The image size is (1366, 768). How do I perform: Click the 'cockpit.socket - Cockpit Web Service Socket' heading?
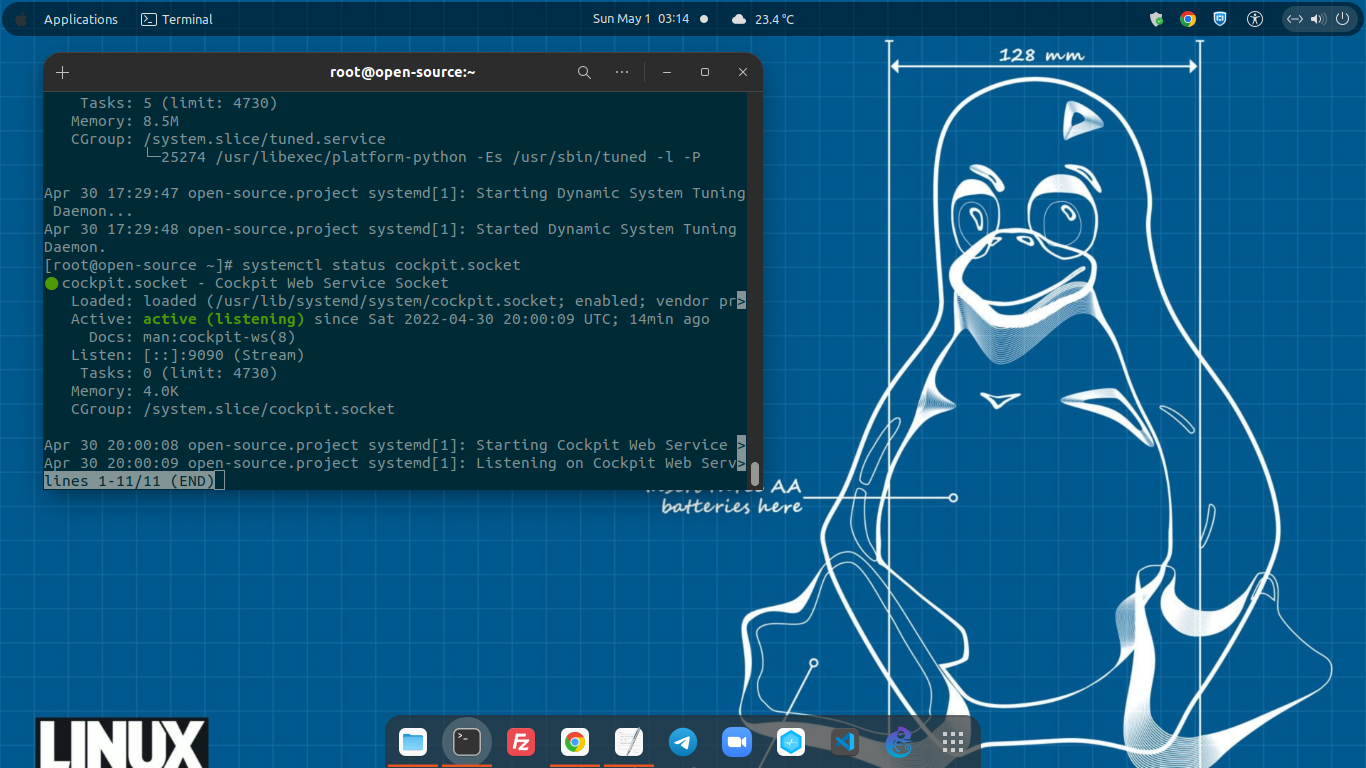255,283
